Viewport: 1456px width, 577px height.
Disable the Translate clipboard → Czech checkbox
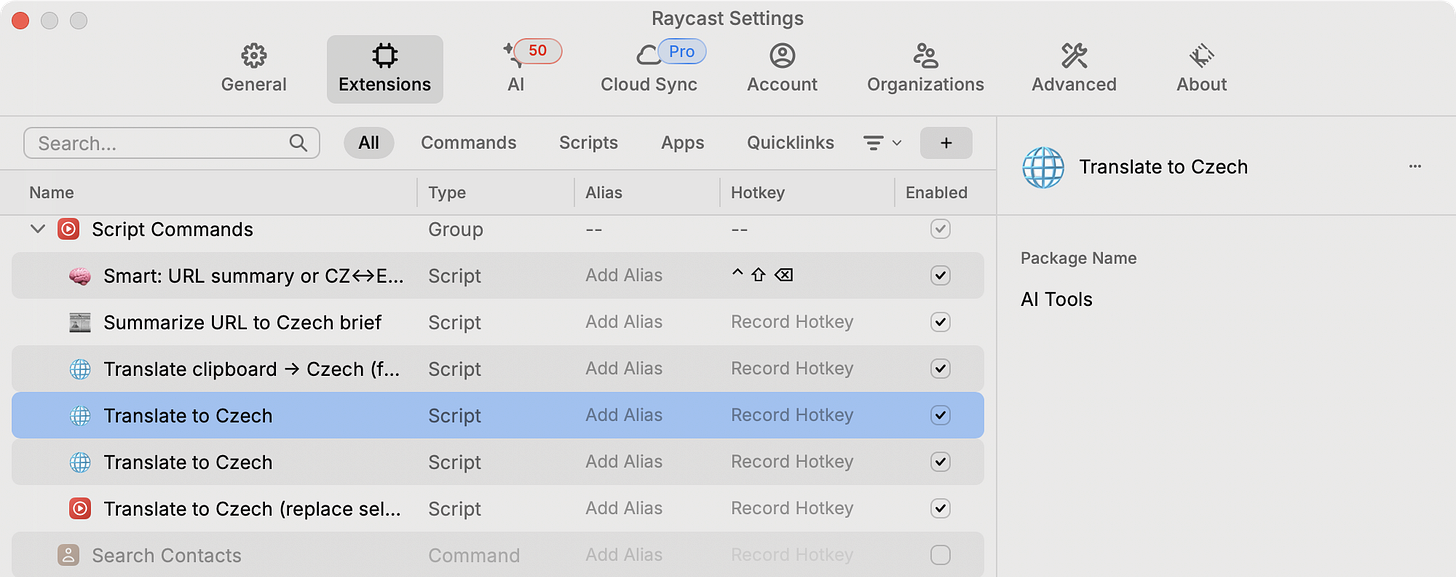tap(940, 369)
